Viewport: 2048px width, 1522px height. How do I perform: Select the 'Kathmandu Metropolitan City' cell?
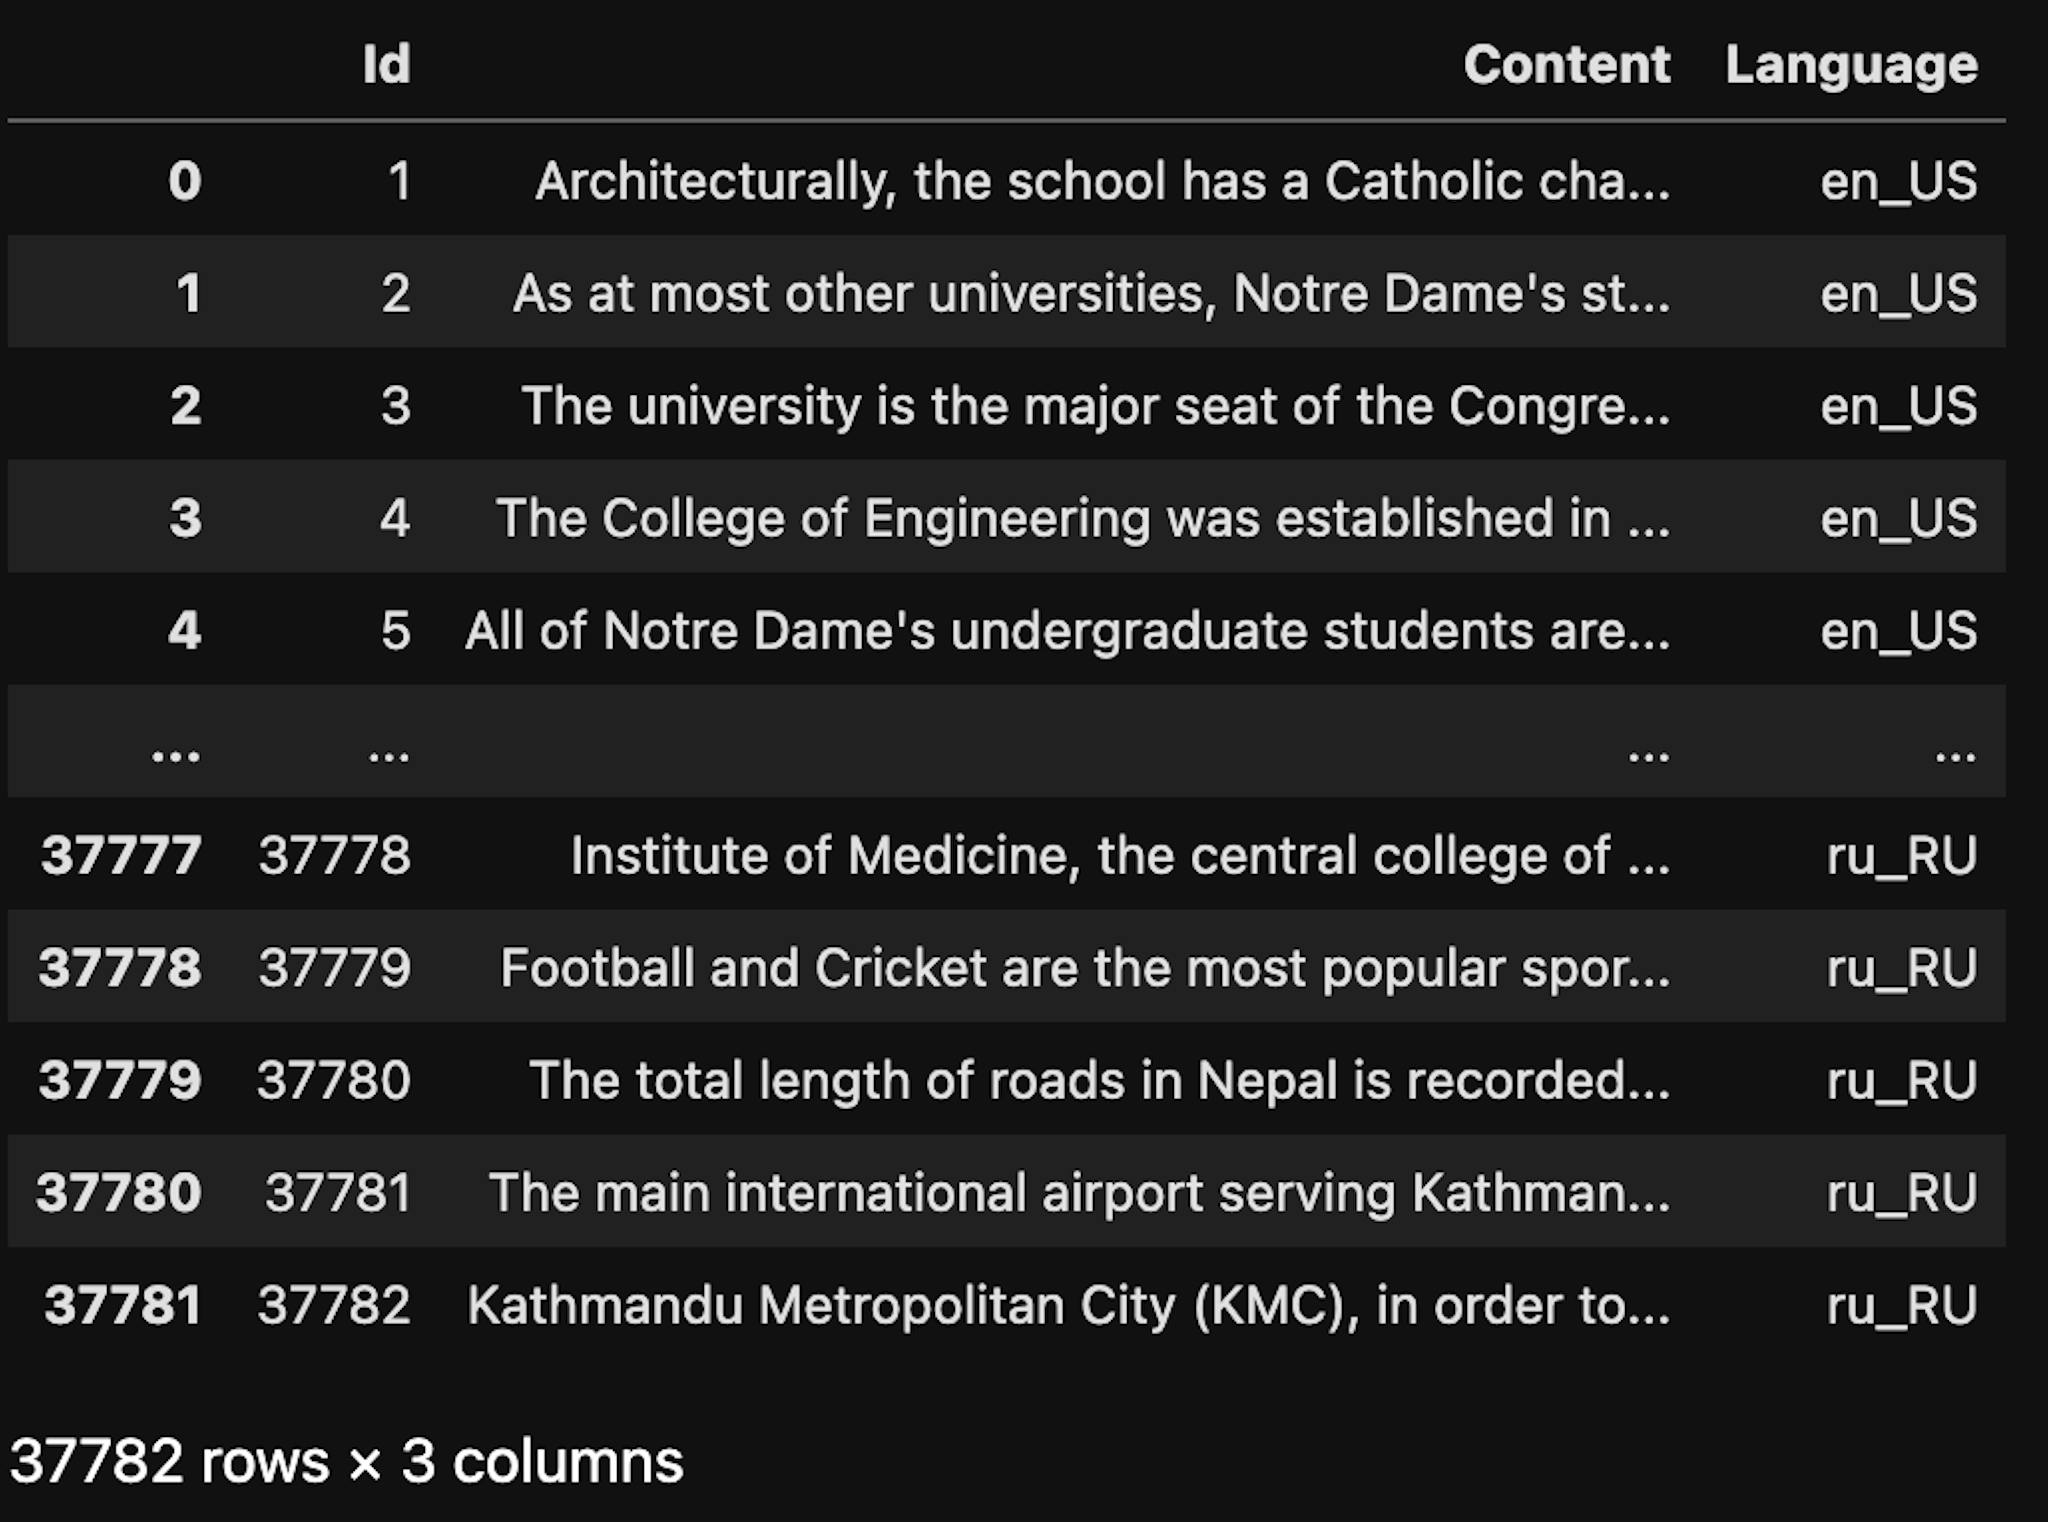[1068, 1305]
